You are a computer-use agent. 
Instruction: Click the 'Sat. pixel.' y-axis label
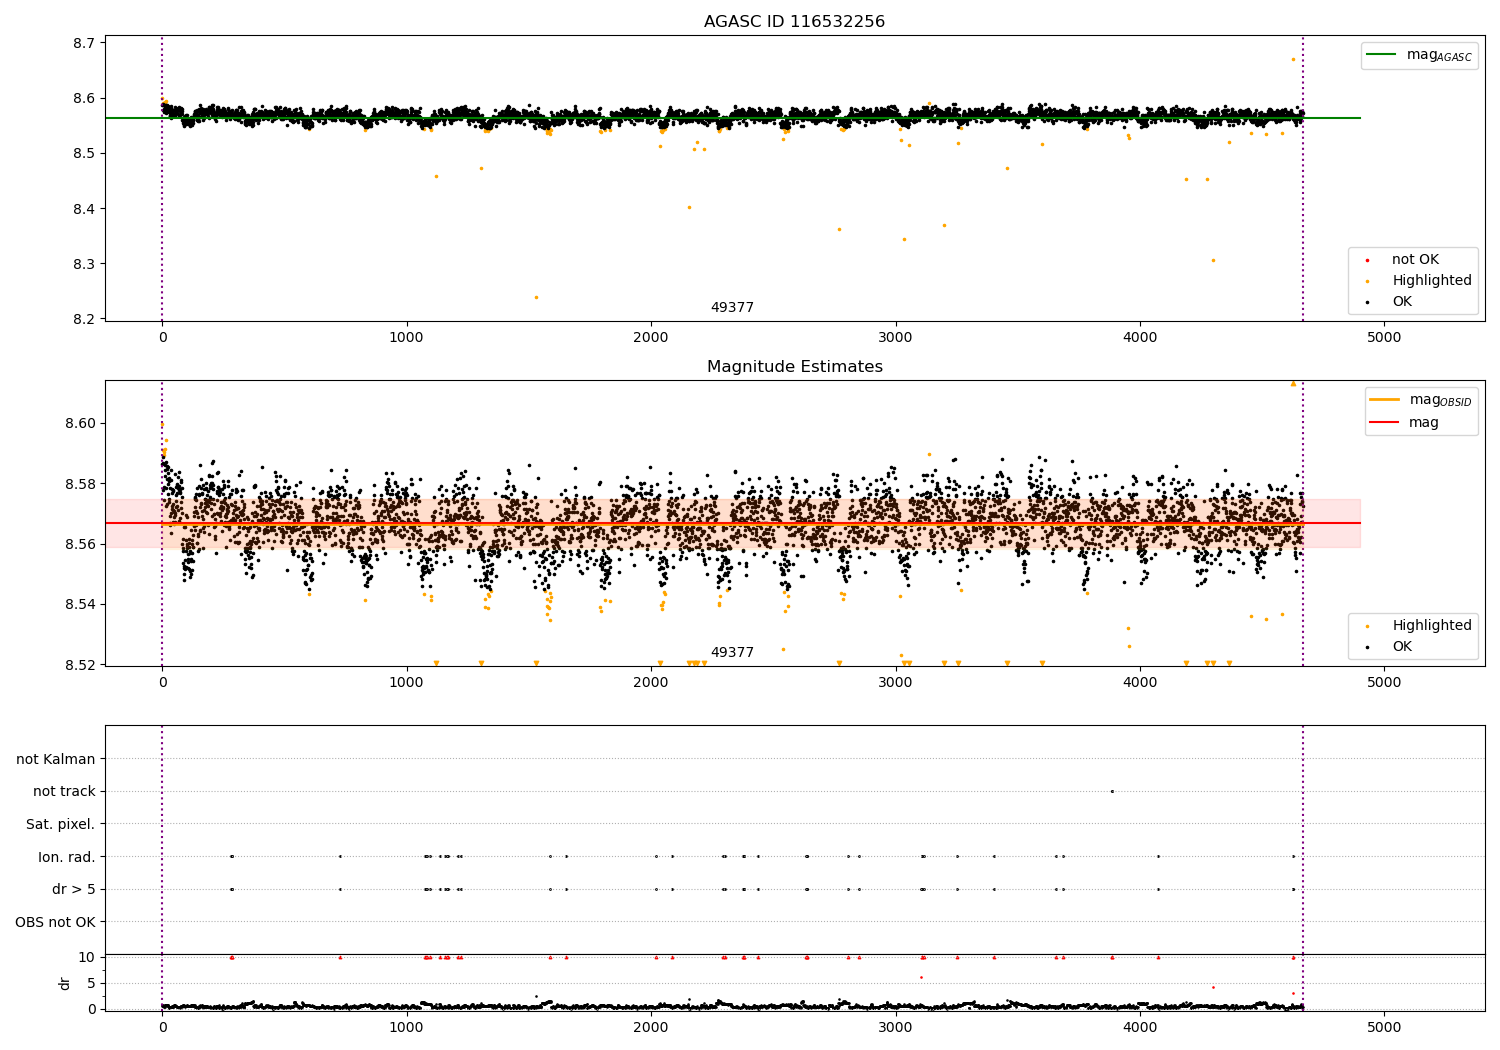[x=61, y=824]
